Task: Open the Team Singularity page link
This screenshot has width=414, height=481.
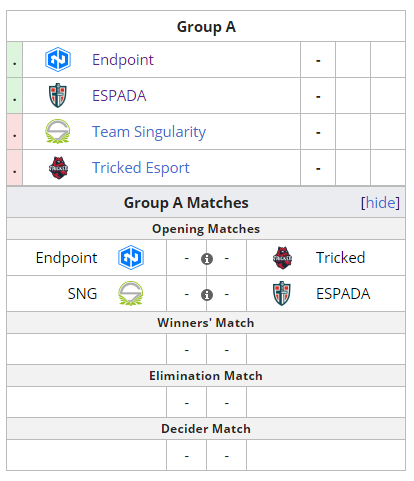Action: click(x=149, y=132)
